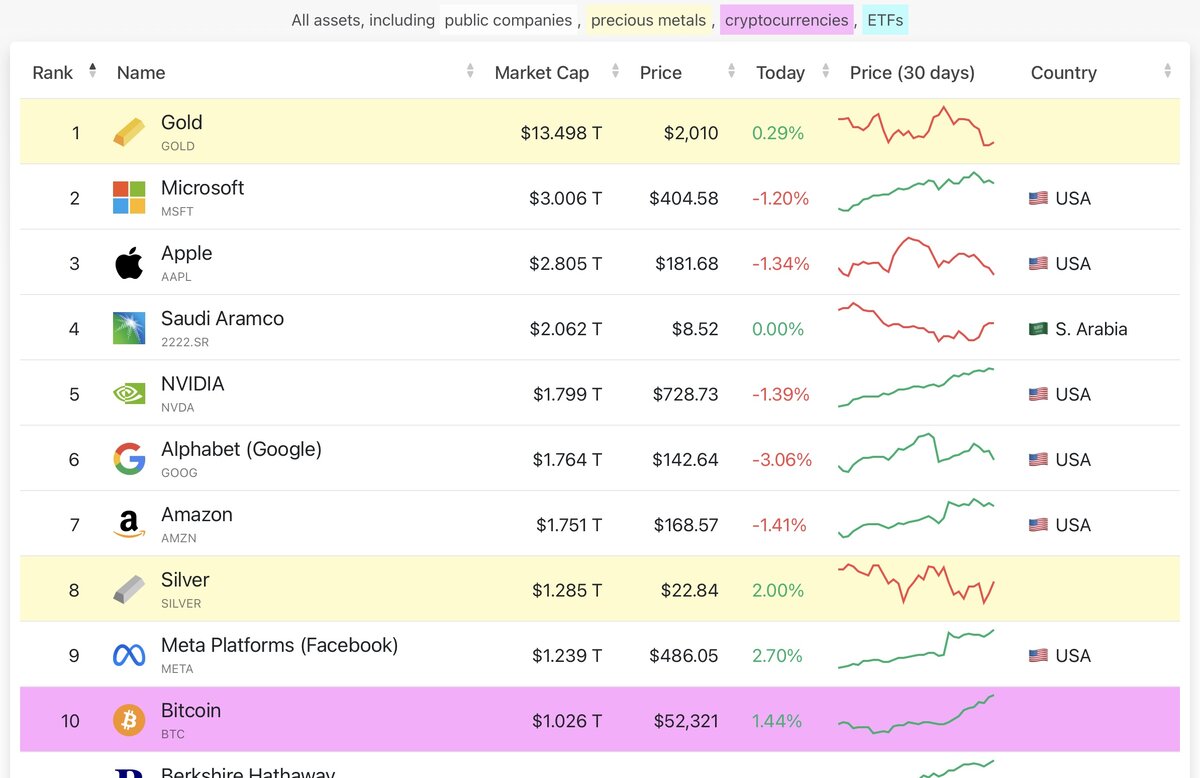Click the Amazon logo icon
The width and height of the screenshot is (1200, 778).
click(x=129, y=525)
